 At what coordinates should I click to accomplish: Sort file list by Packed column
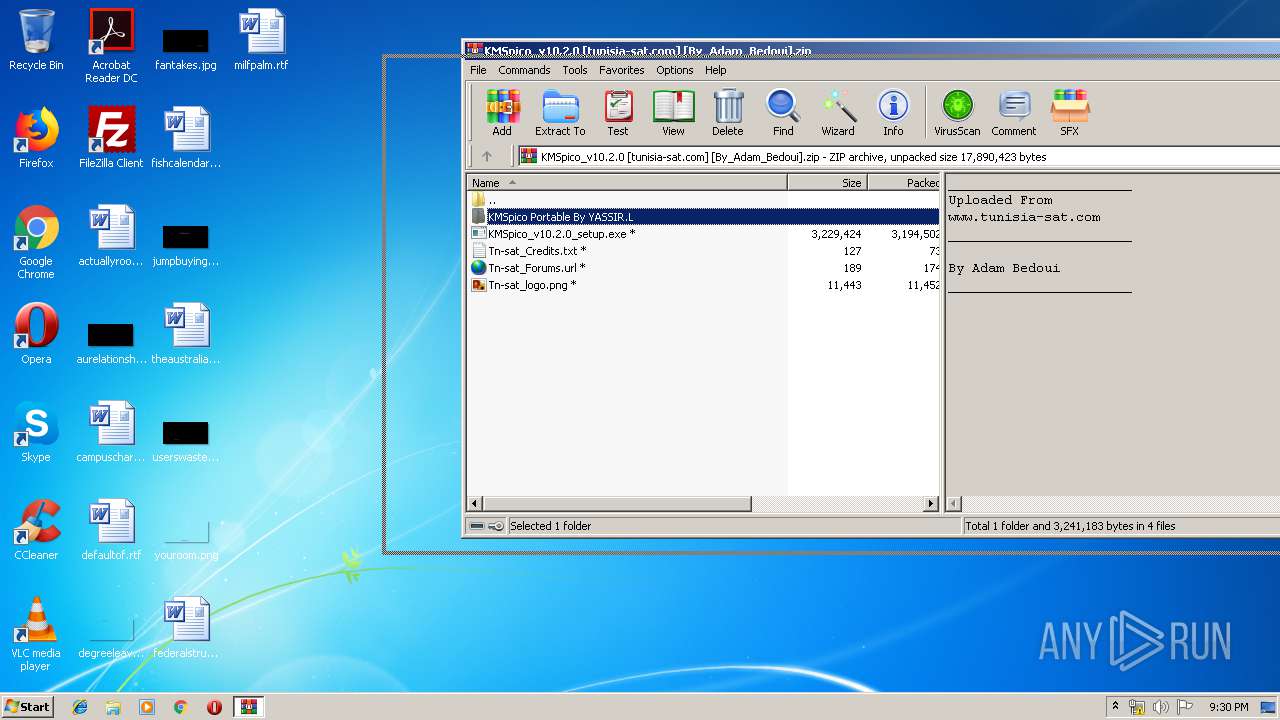click(x=904, y=183)
